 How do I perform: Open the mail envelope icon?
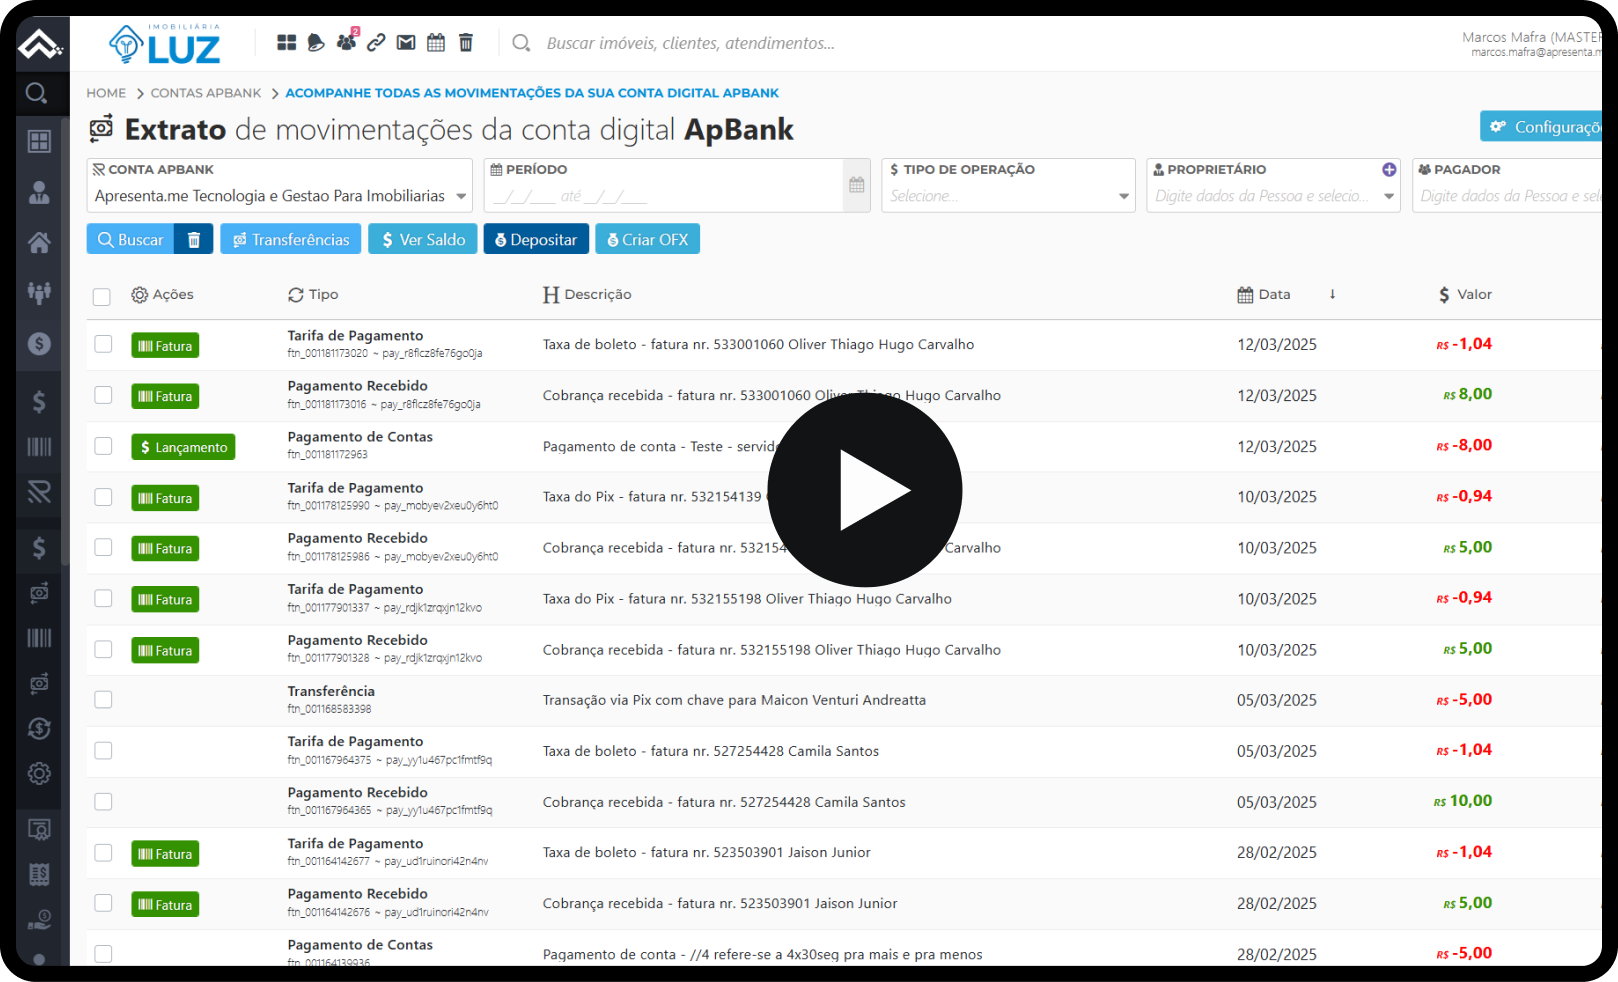point(406,42)
